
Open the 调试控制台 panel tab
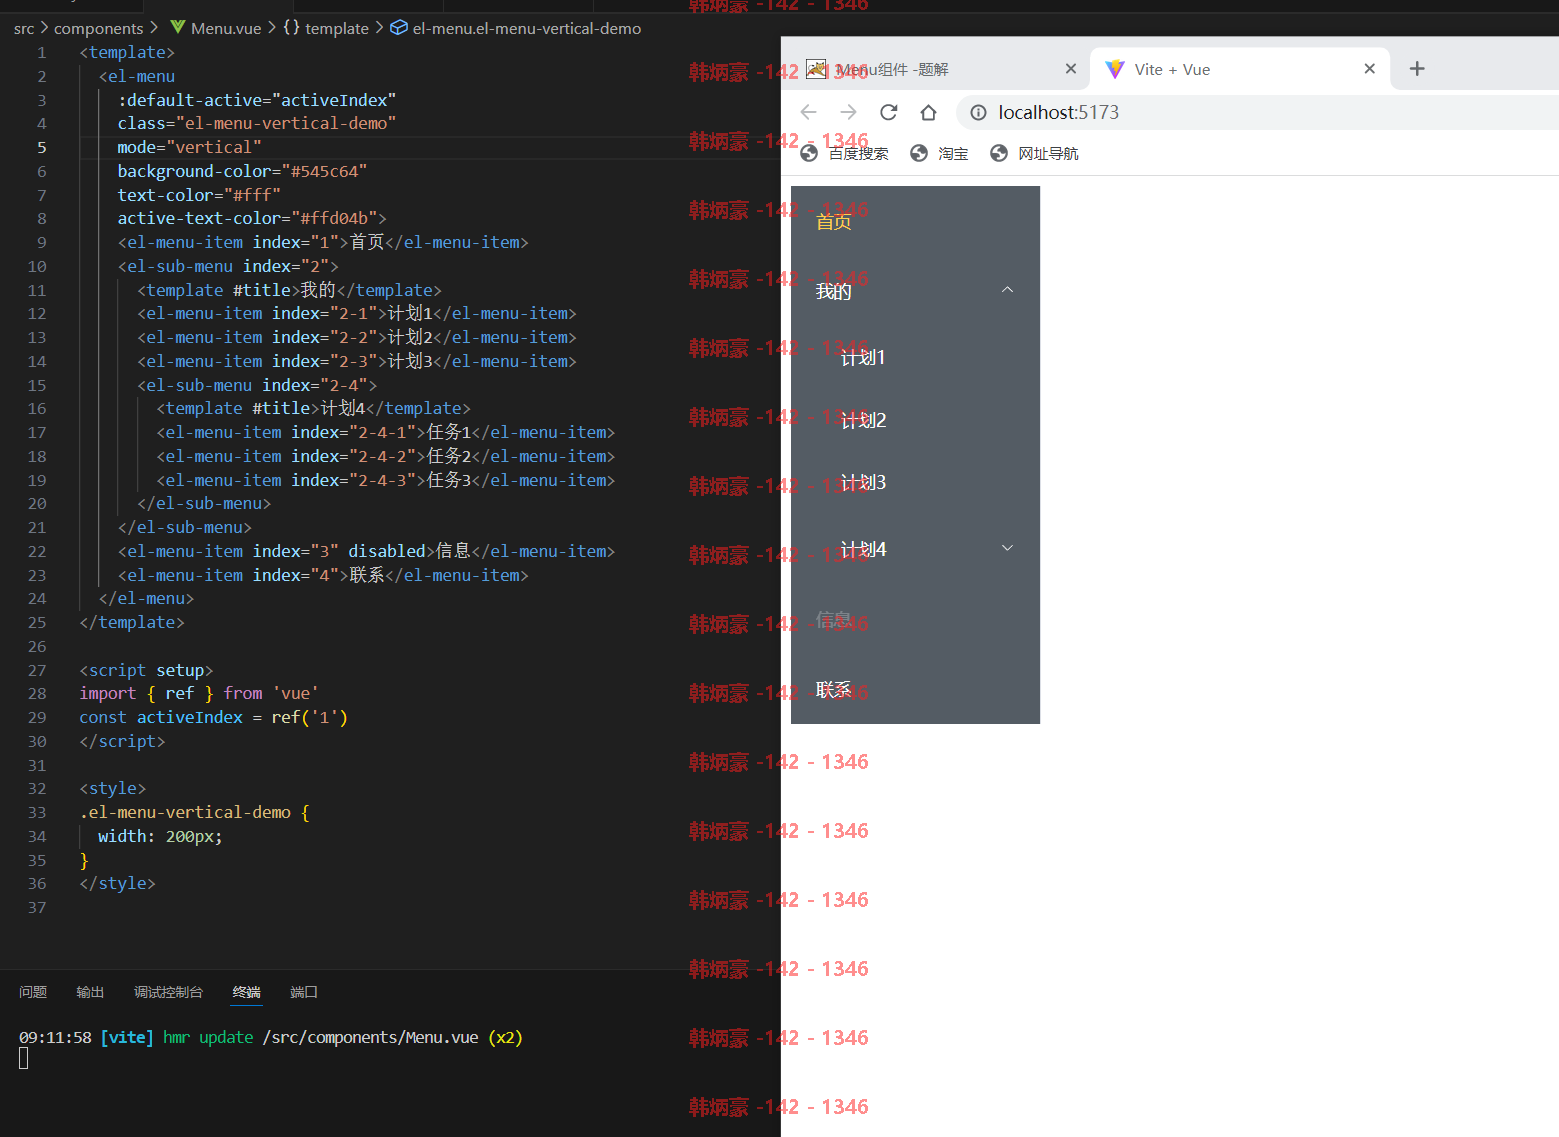(x=168, y=992)
